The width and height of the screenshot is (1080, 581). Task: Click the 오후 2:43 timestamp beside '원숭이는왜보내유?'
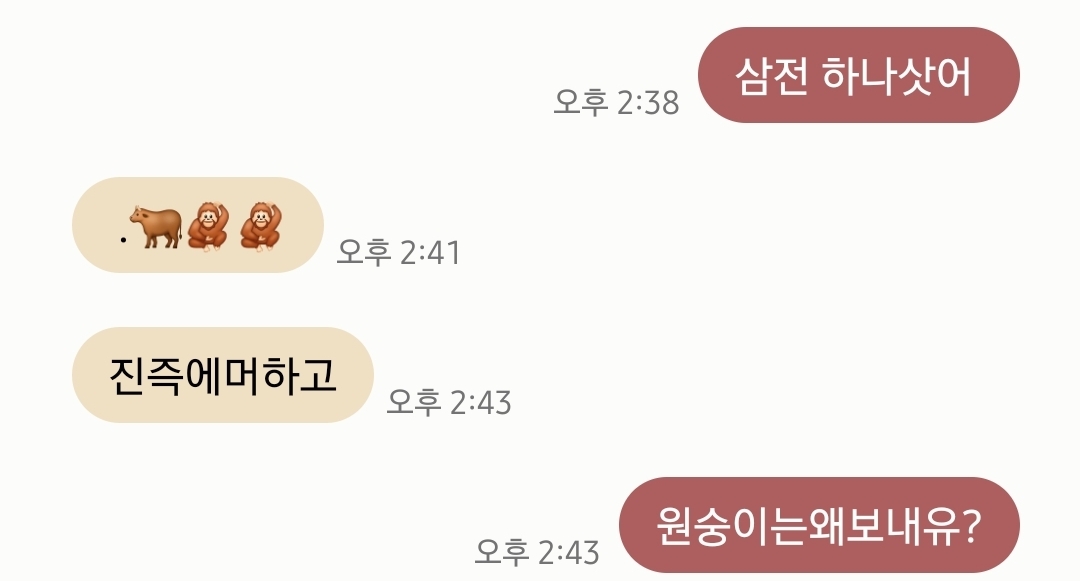537,552
